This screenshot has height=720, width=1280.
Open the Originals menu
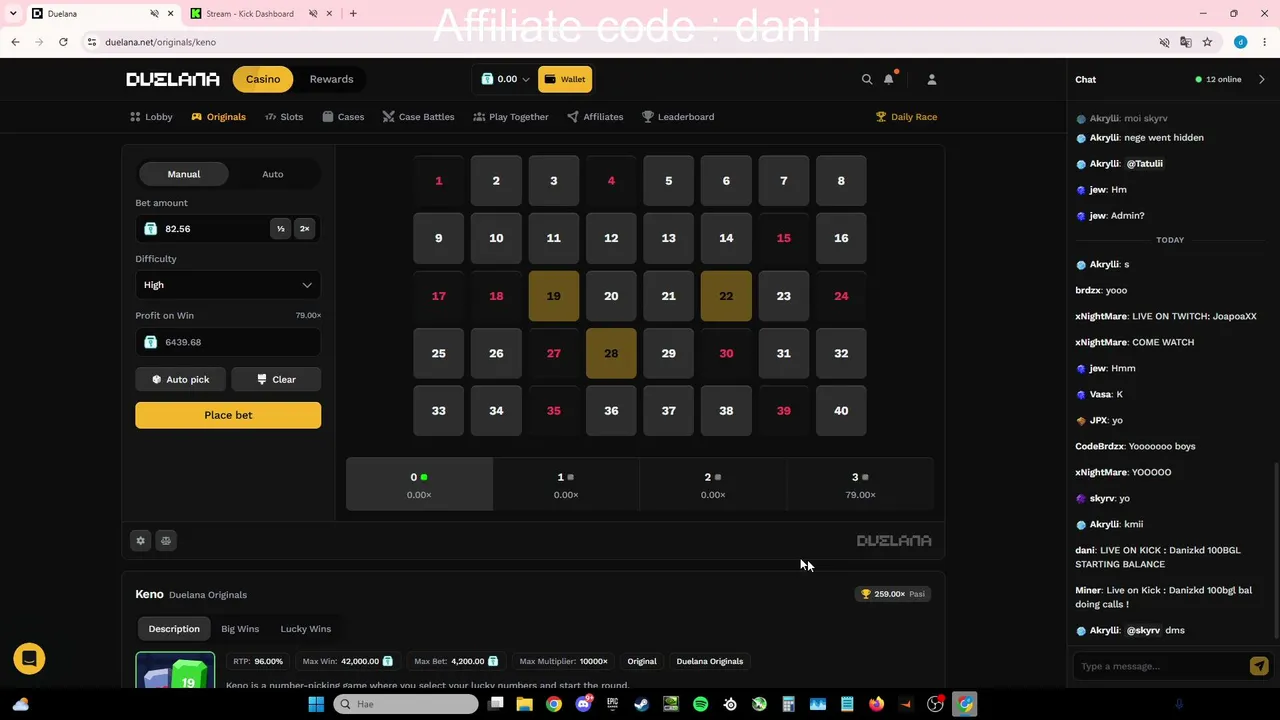click(x=218, y=117)
